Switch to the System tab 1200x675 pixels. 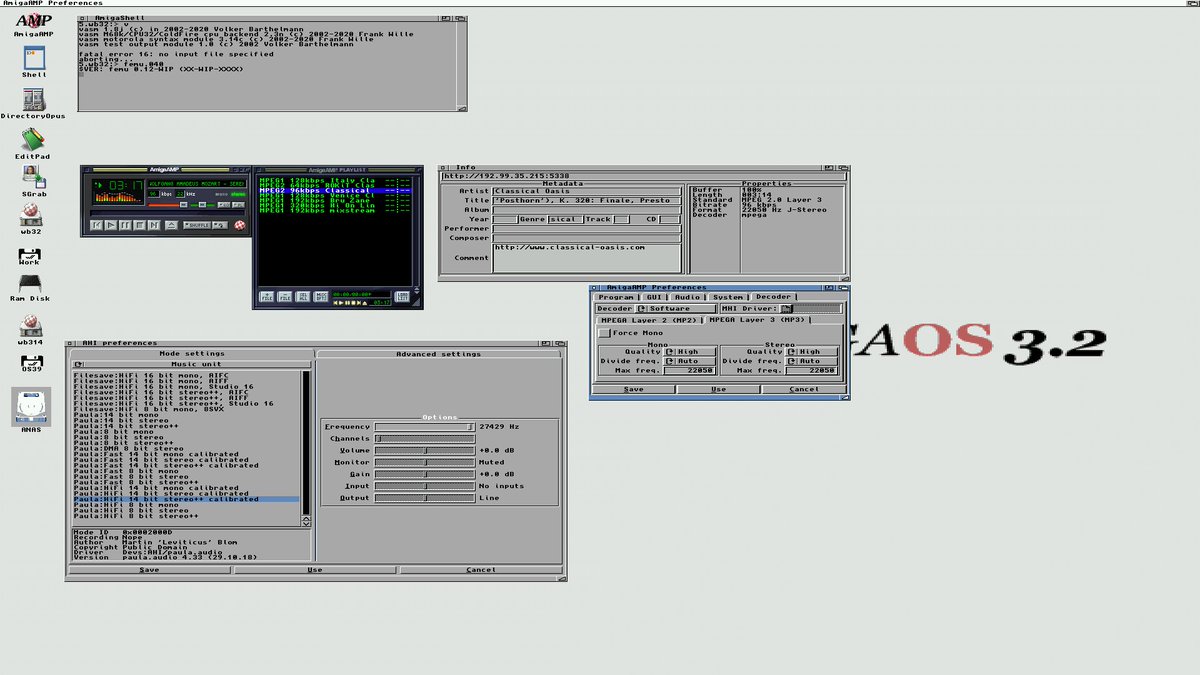point(727,297)
